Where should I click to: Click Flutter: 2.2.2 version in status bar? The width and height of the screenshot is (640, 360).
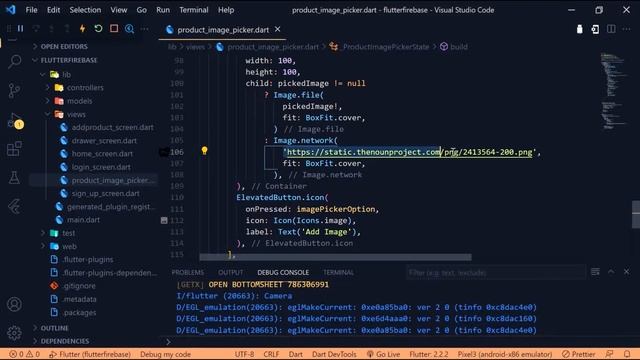point(429,354)
